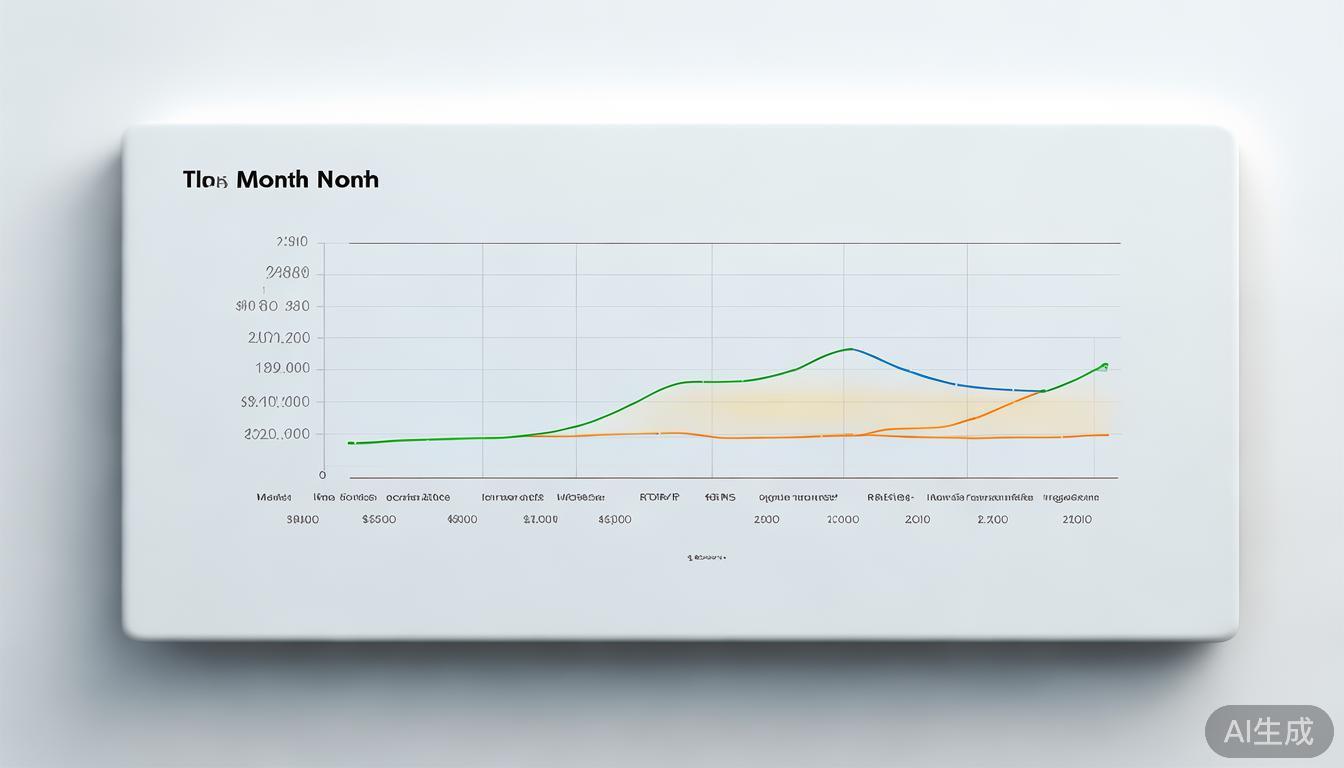Click the "$8500" x-axis value
Image resolution: width=1344 pixels, height=768 pixels.
[x=379, y=520]
